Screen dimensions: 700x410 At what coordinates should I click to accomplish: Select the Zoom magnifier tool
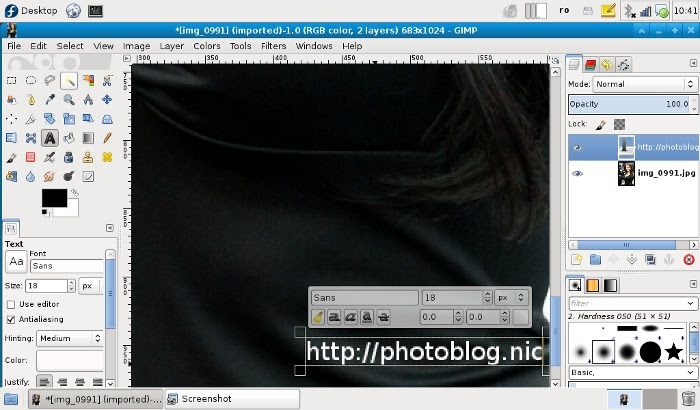point(69,99)
